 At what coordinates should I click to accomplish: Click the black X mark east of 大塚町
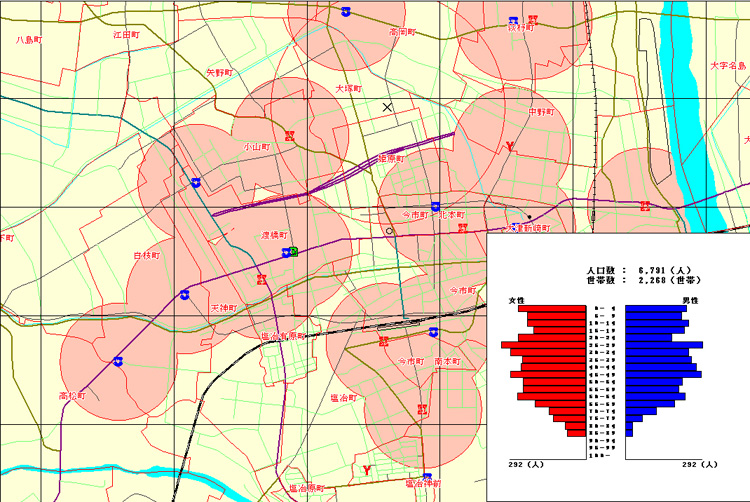(x=387, y=107)
